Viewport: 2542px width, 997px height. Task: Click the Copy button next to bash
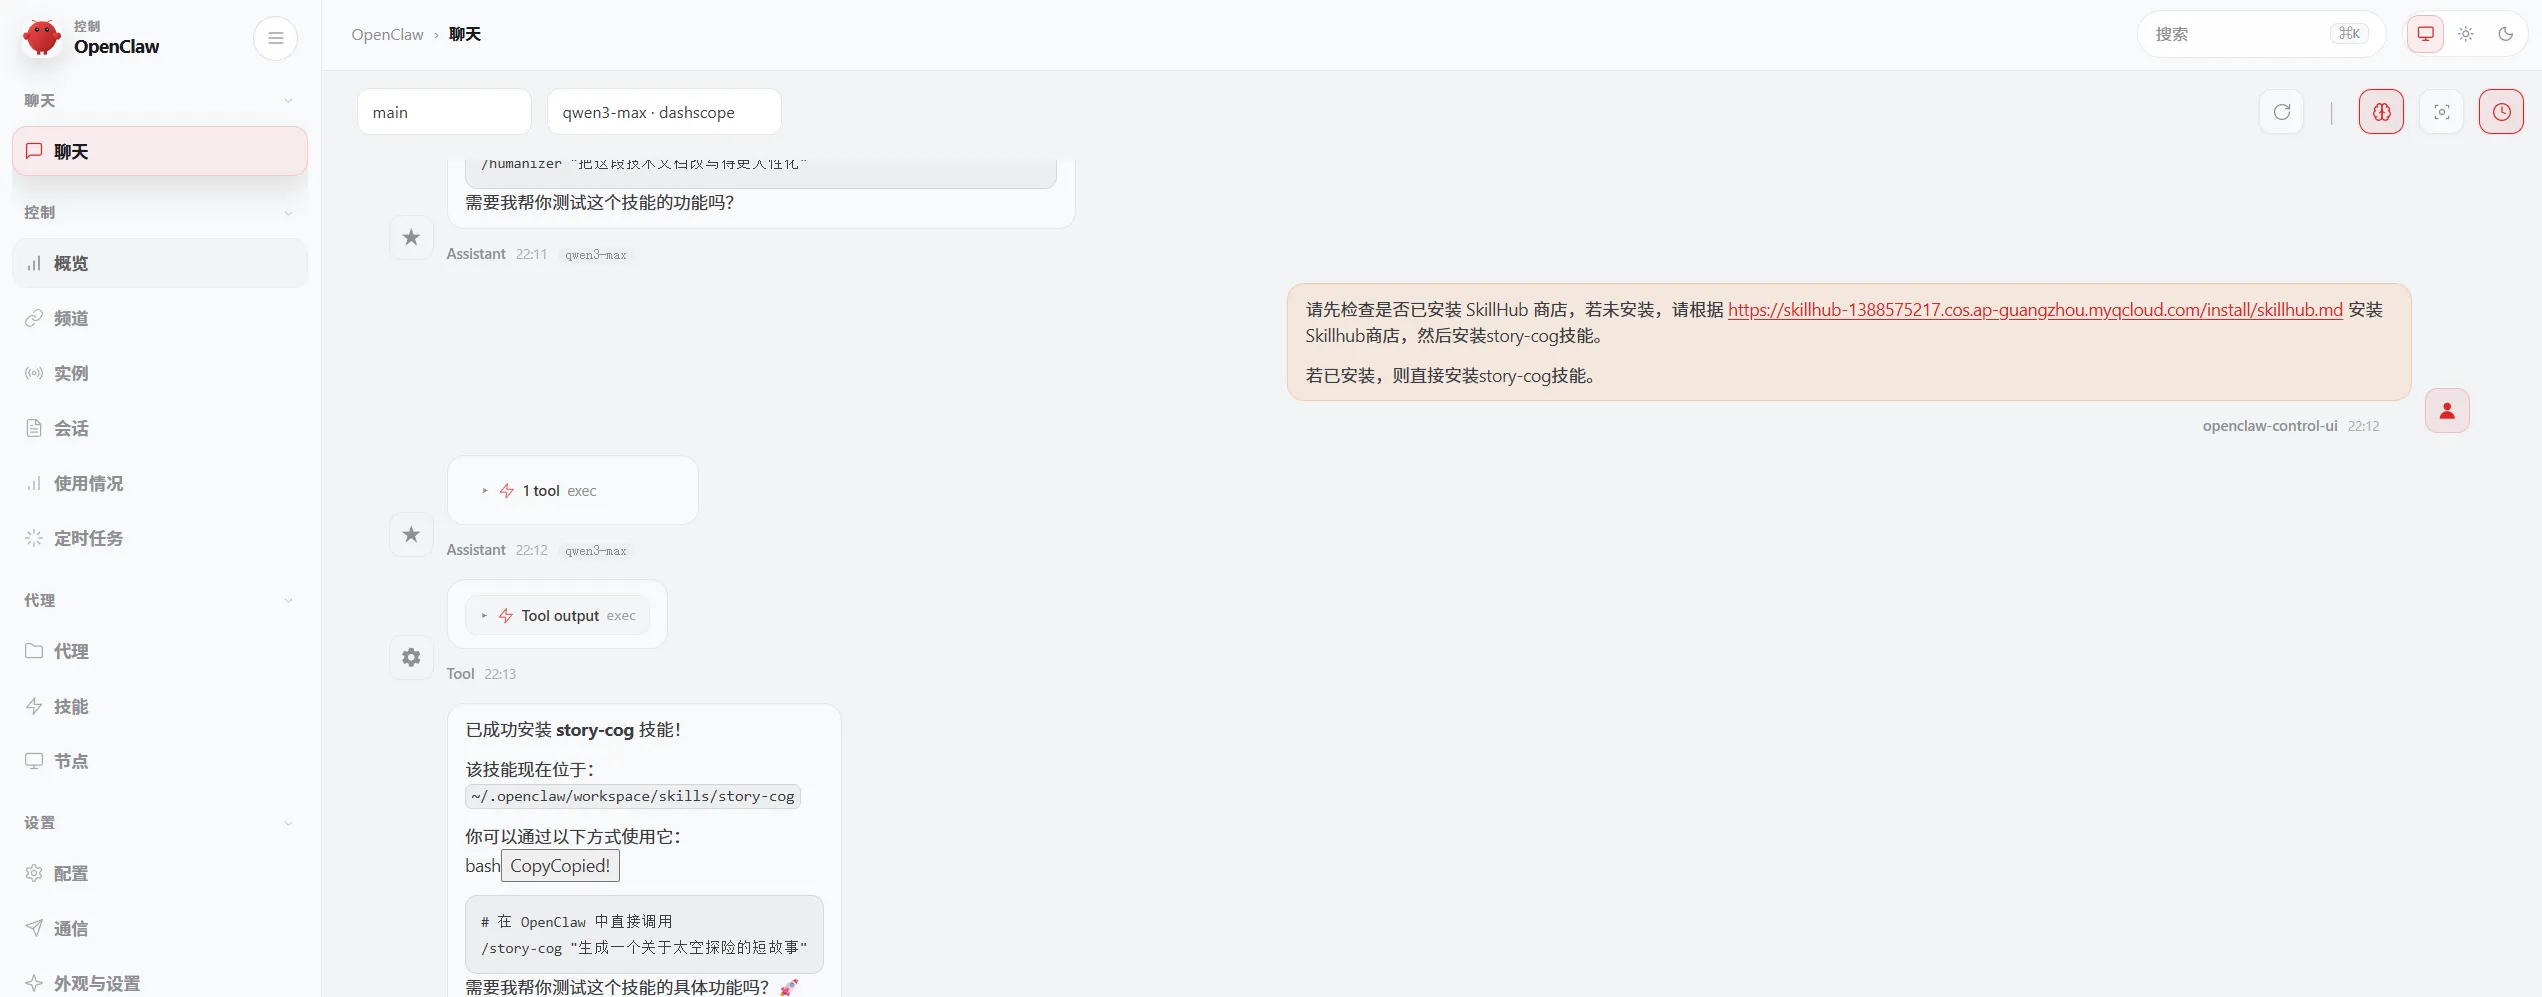click(x=560, y=866)
